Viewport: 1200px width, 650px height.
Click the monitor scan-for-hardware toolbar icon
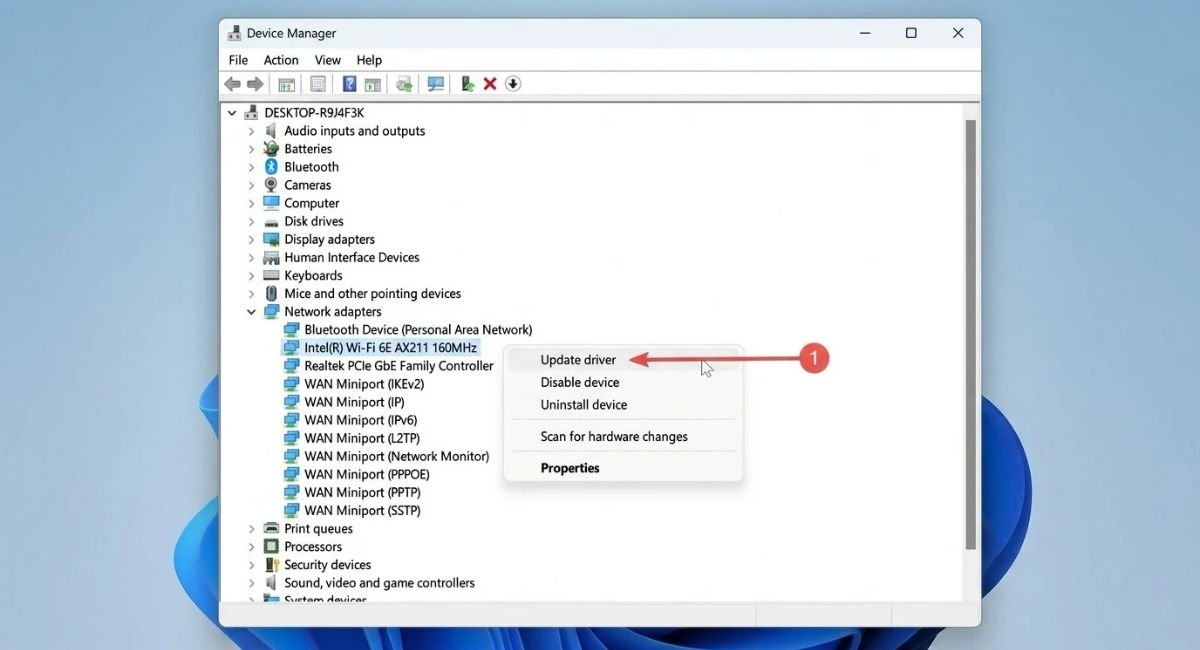pos(436,84)
